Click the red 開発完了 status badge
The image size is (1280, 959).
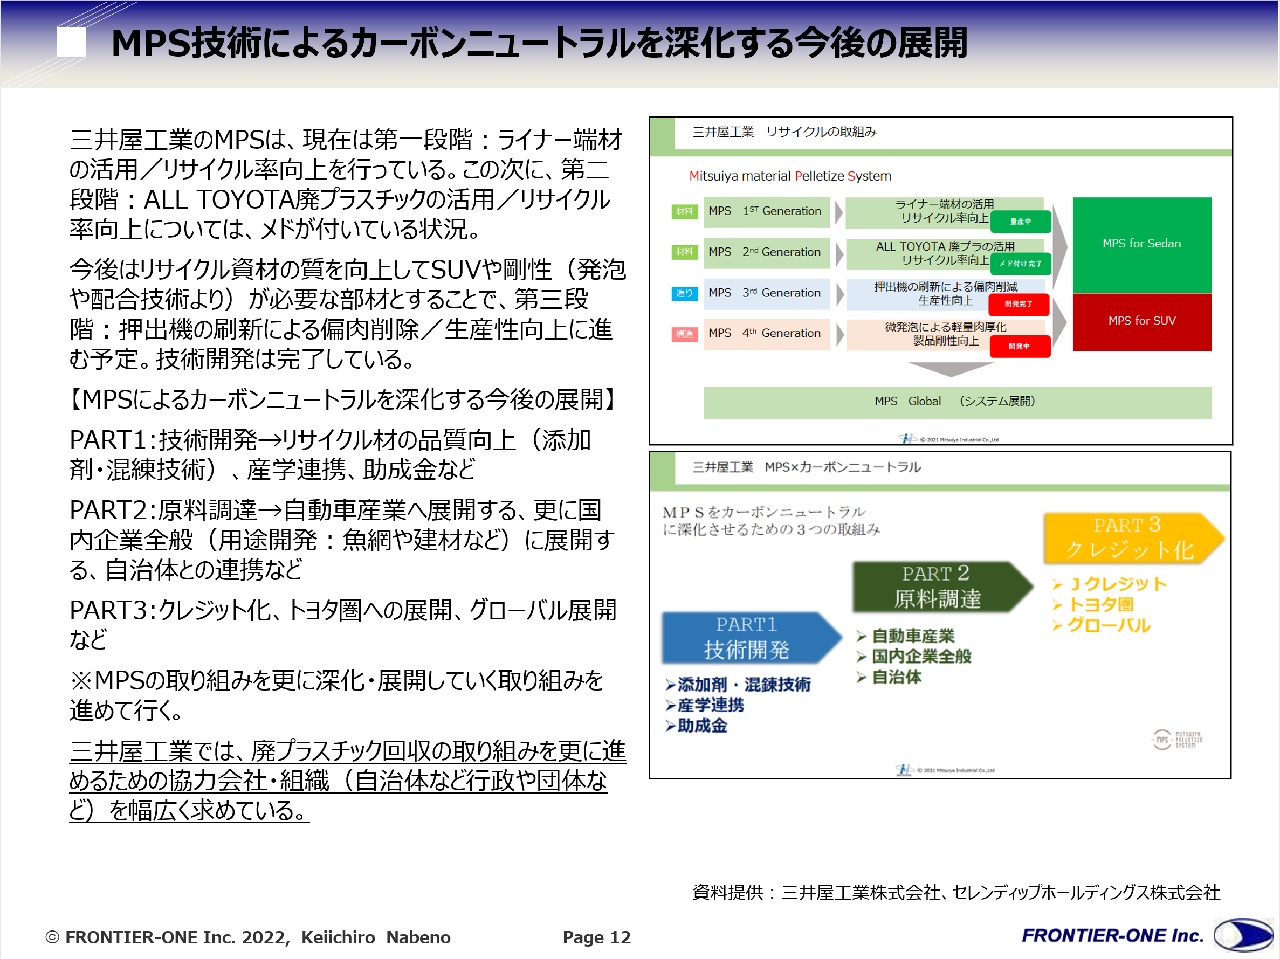click(x=1018, y=304)
